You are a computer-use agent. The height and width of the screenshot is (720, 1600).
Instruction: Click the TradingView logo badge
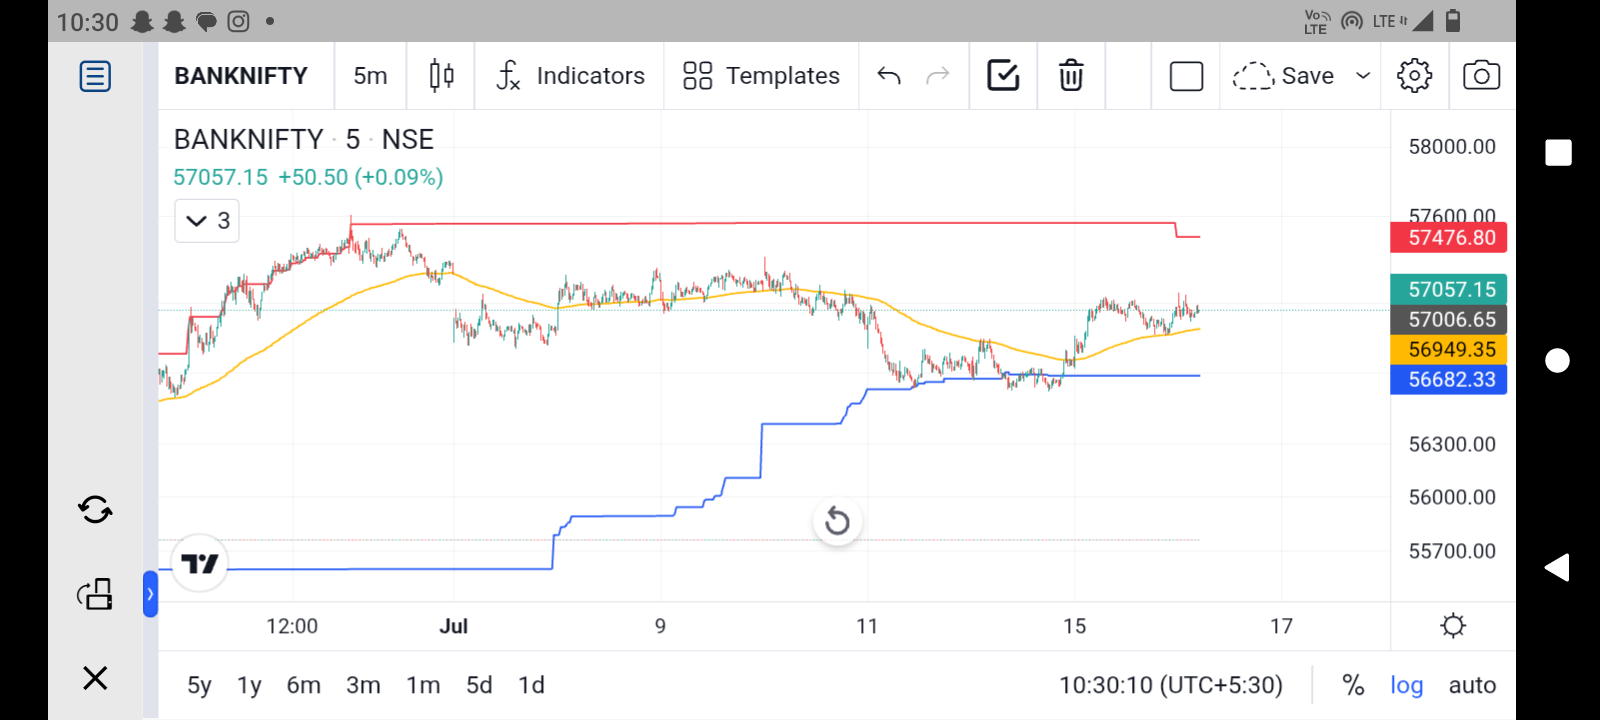199,564
